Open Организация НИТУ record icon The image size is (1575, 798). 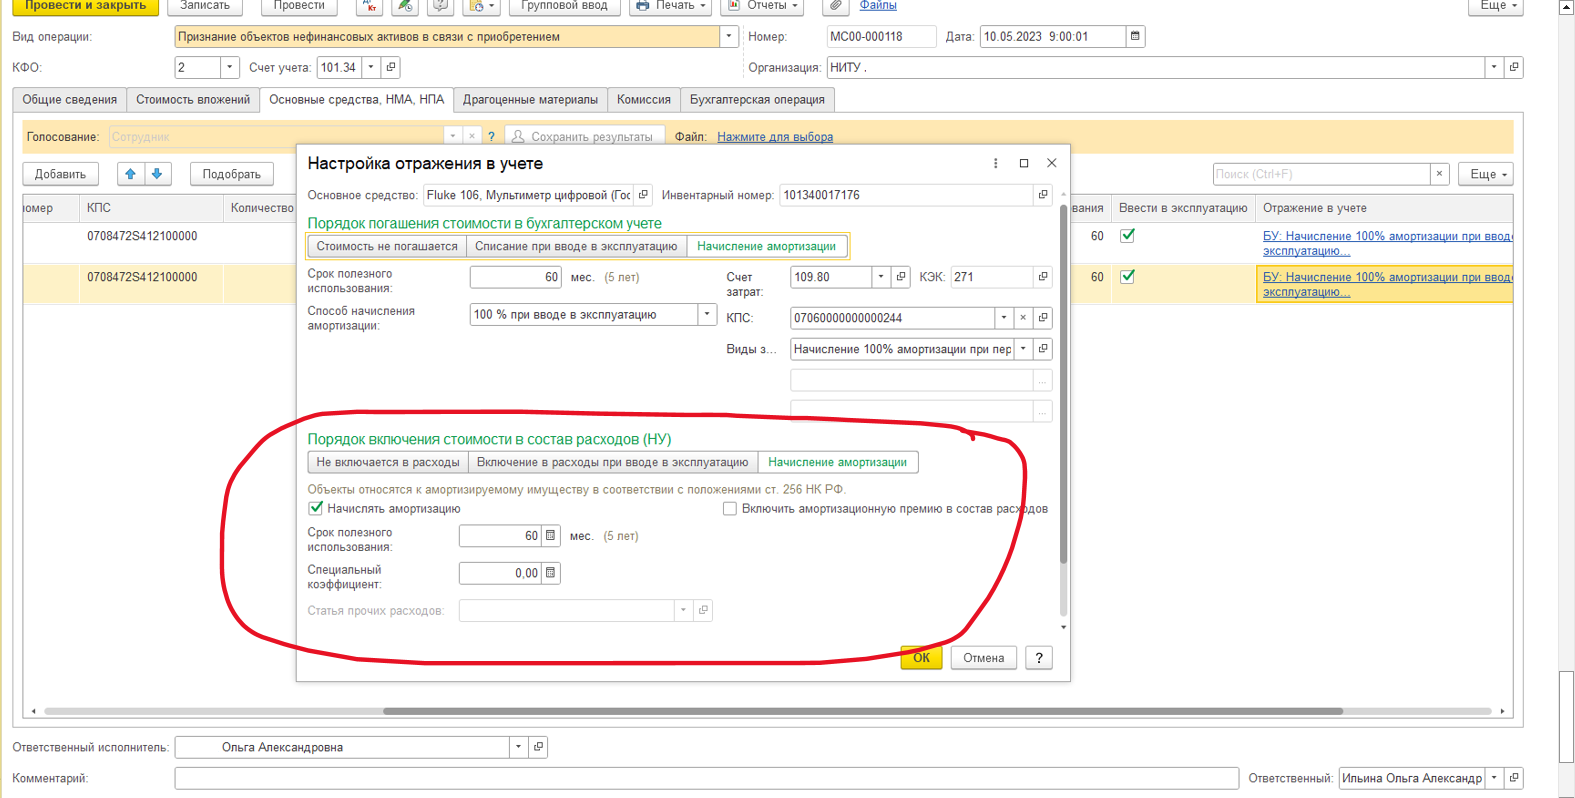pos(1514,68)
